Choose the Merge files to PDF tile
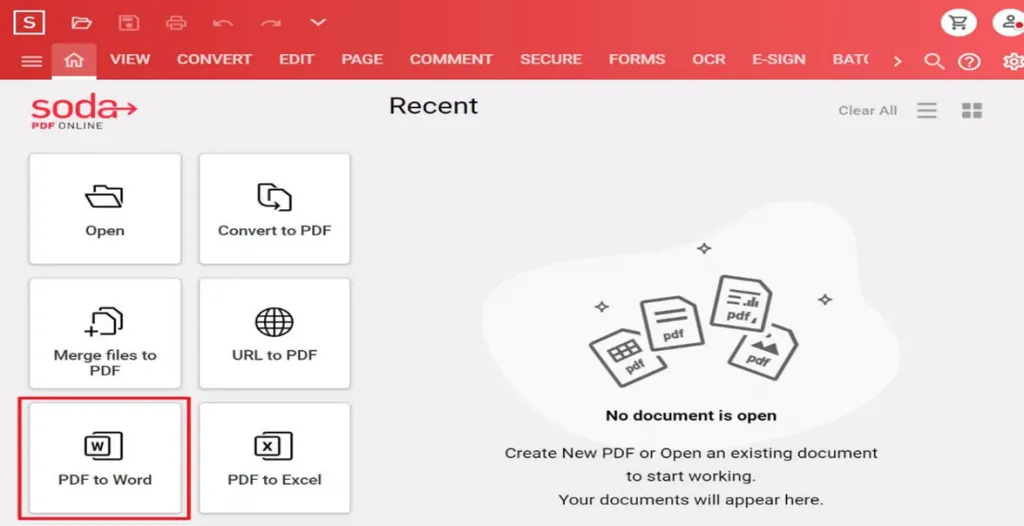The image size is (1024, 526). [x=104, y=333]
